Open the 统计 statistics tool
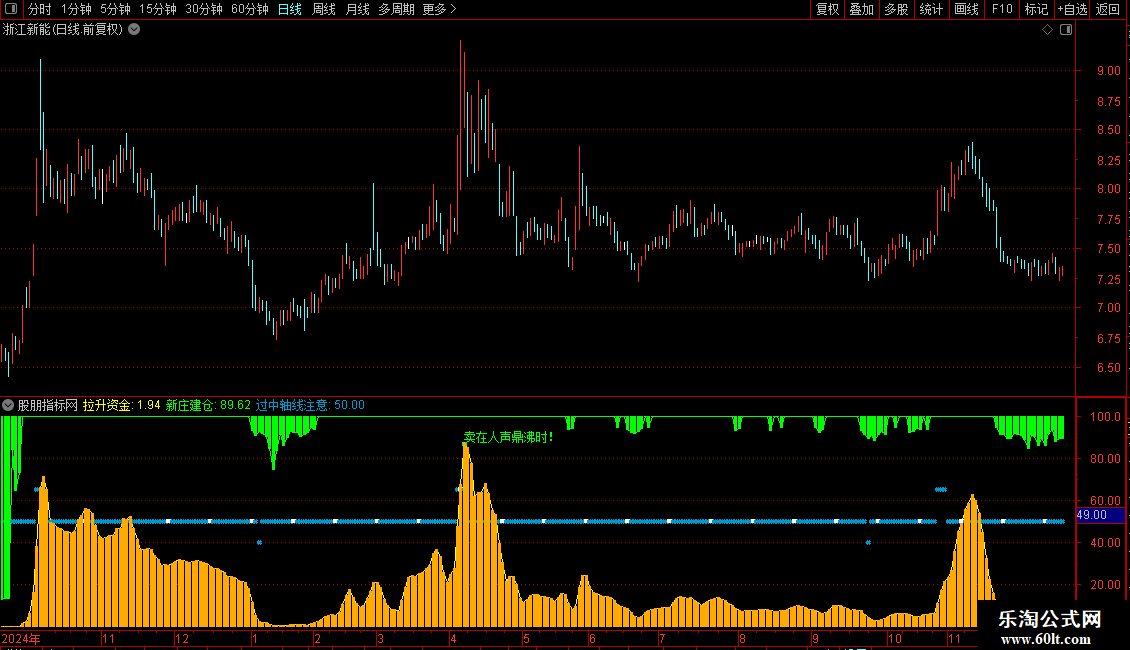The image size is (1130, 650). click(x=931, y=9)
